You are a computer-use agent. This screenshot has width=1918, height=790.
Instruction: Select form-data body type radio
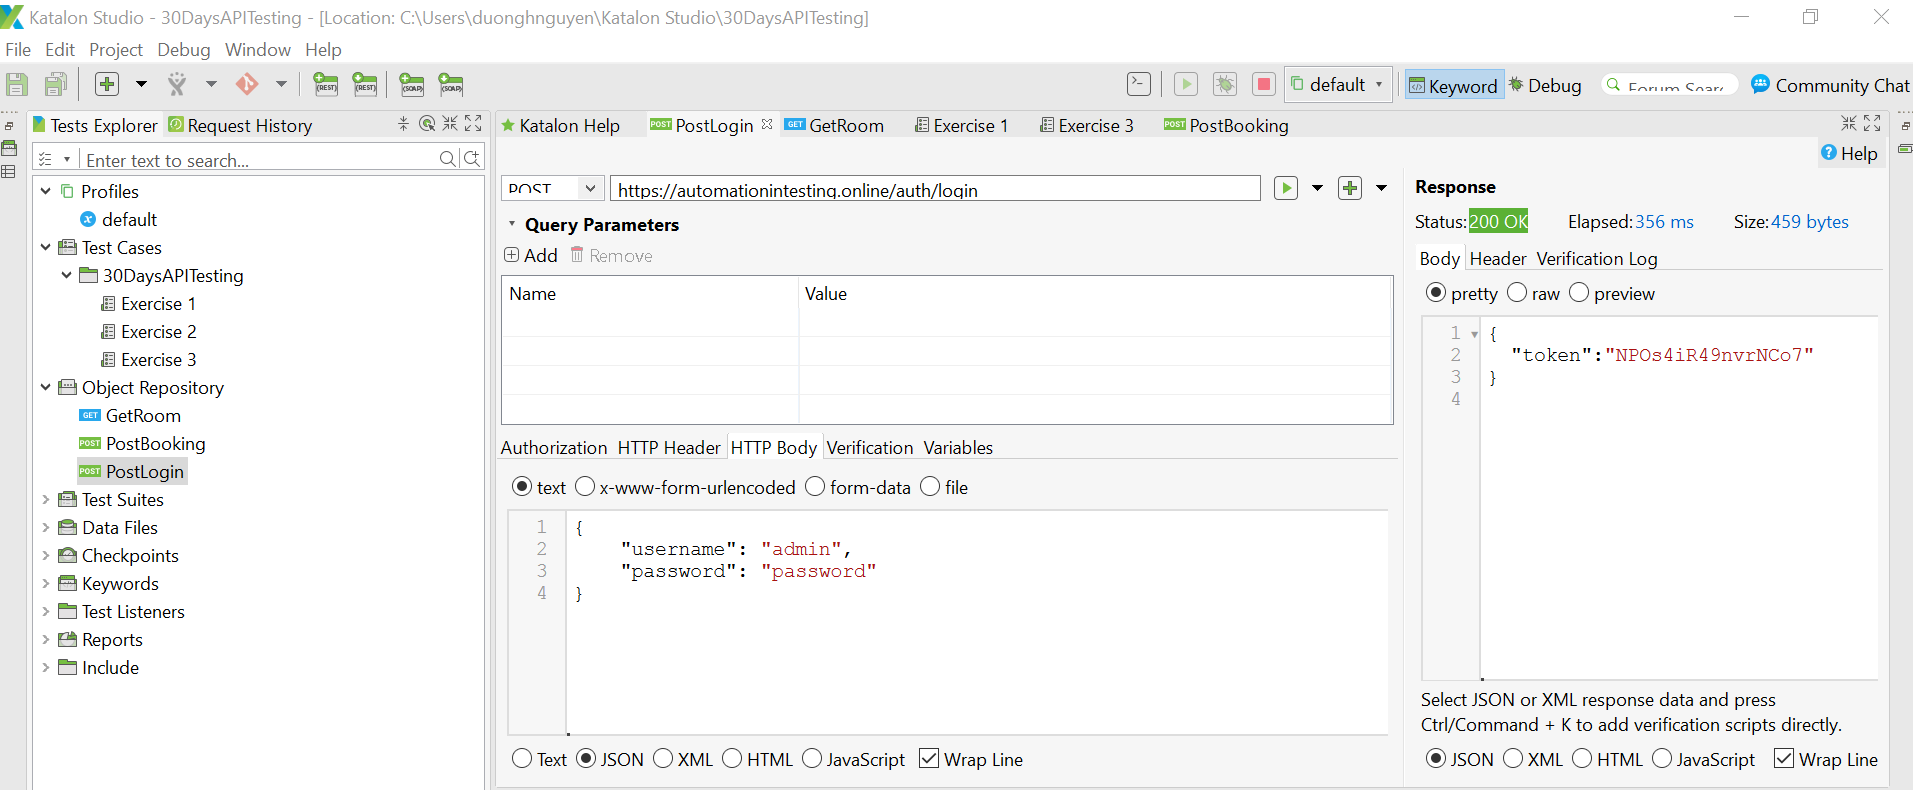(815, 487)
